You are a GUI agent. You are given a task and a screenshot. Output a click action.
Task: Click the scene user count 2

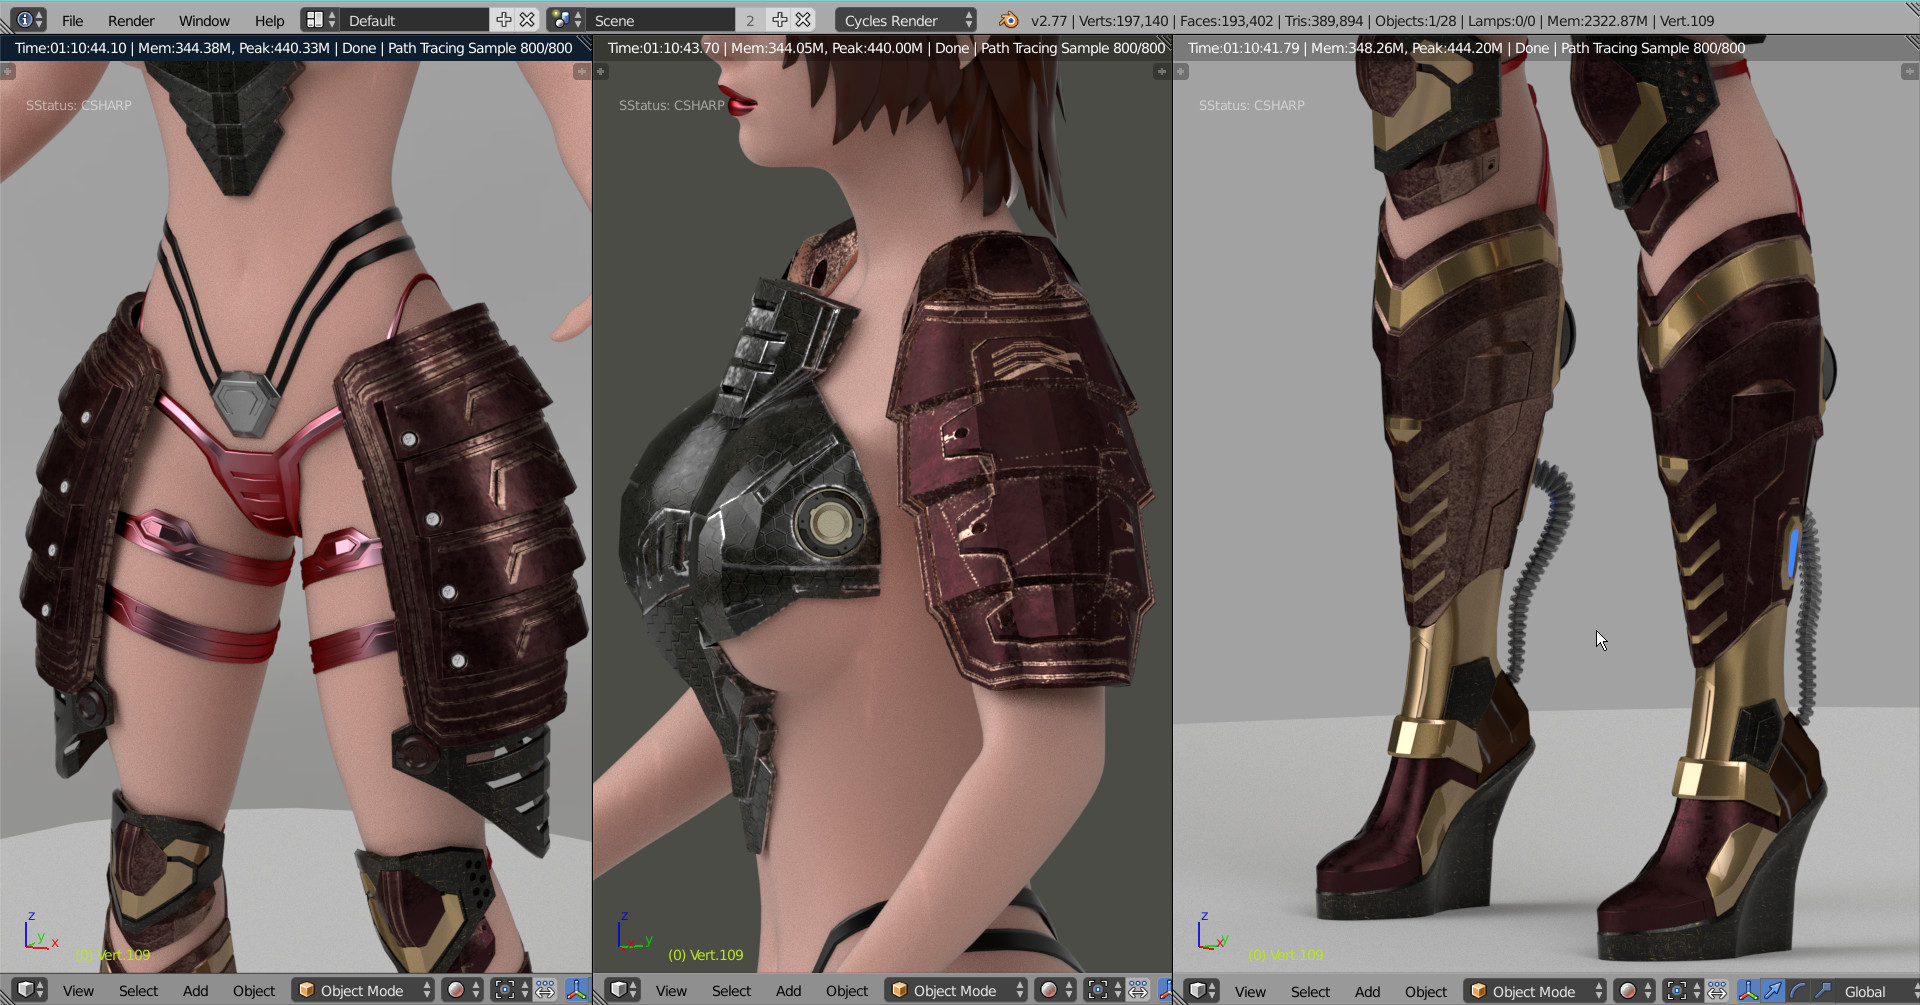[750, 20]
